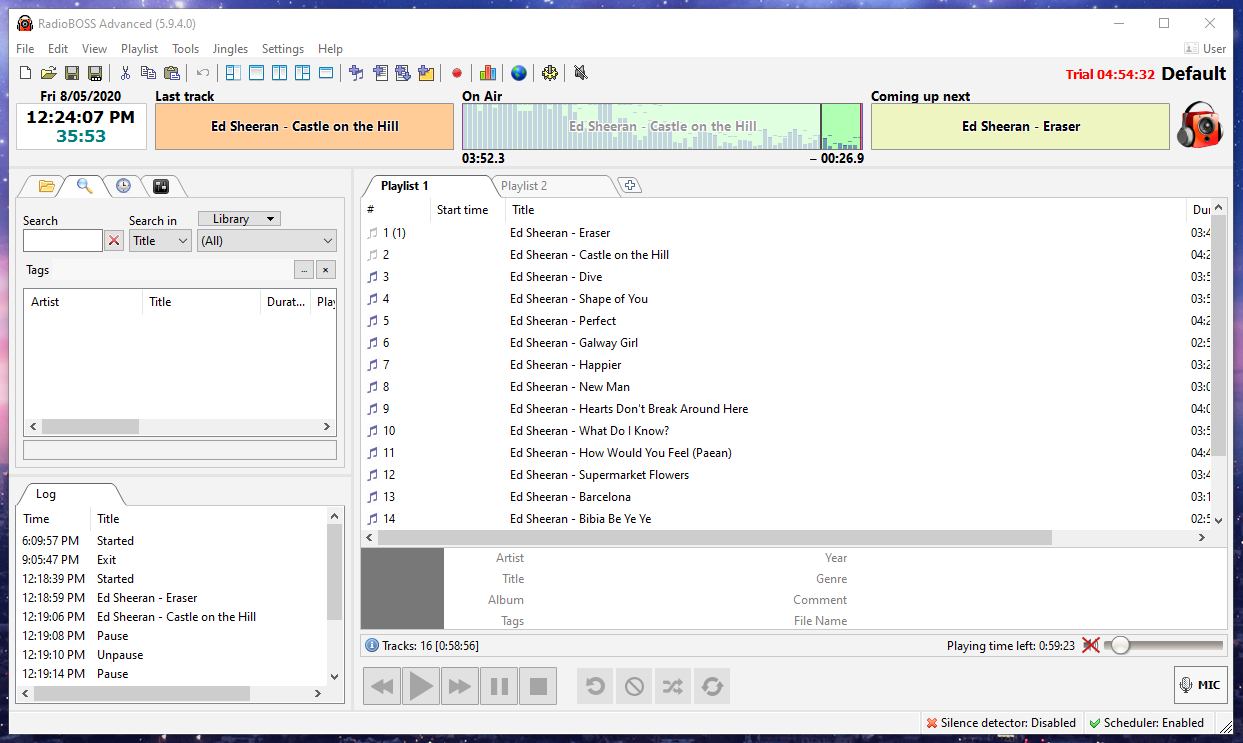Add a folder with the plus folder icon

427,73
